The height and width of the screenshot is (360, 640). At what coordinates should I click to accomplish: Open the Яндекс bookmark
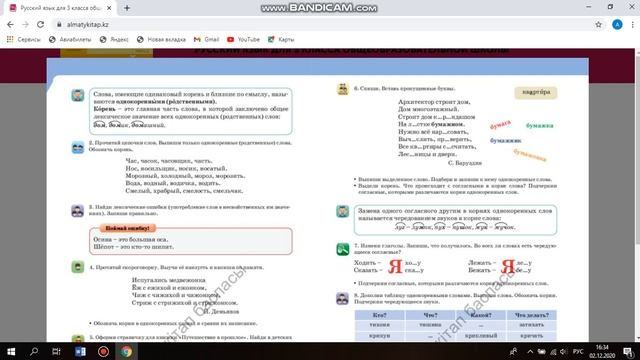point(114,40)
